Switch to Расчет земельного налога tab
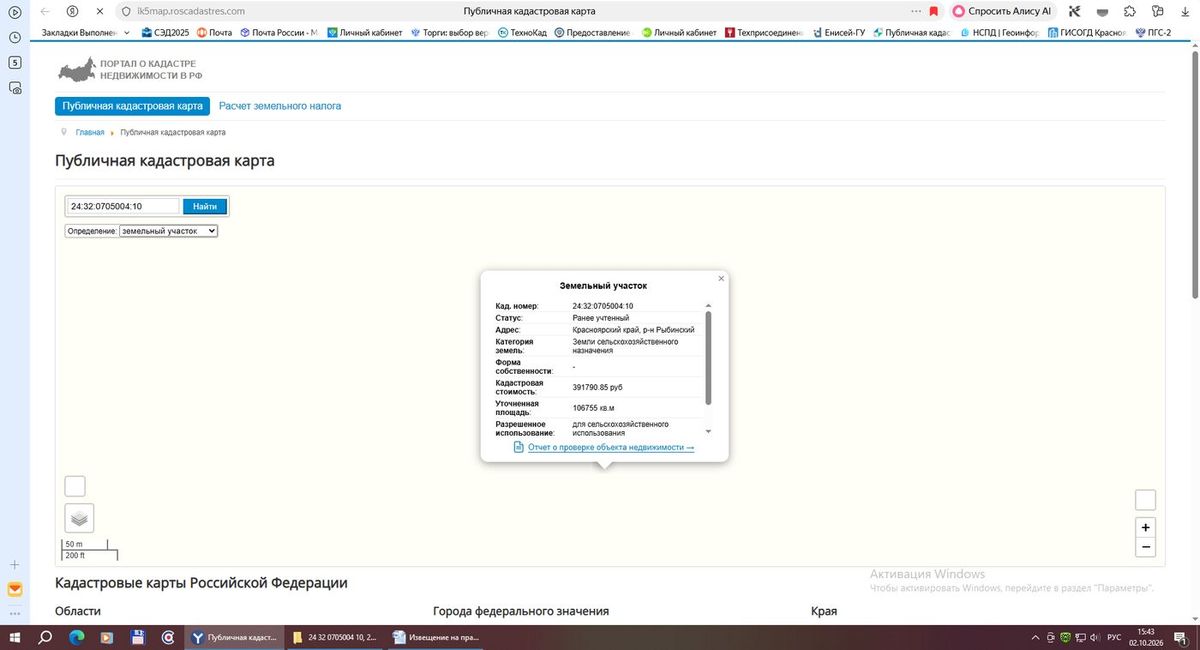Screen dimensions: 1200x650 coord(280,106)
